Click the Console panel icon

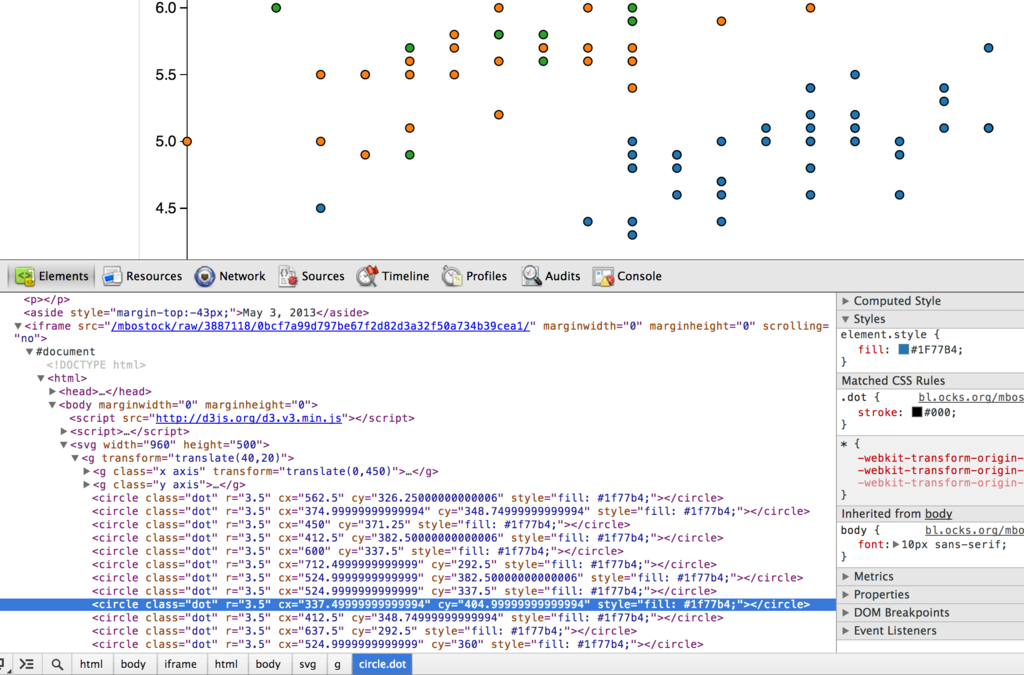click(x=603, y=277)
